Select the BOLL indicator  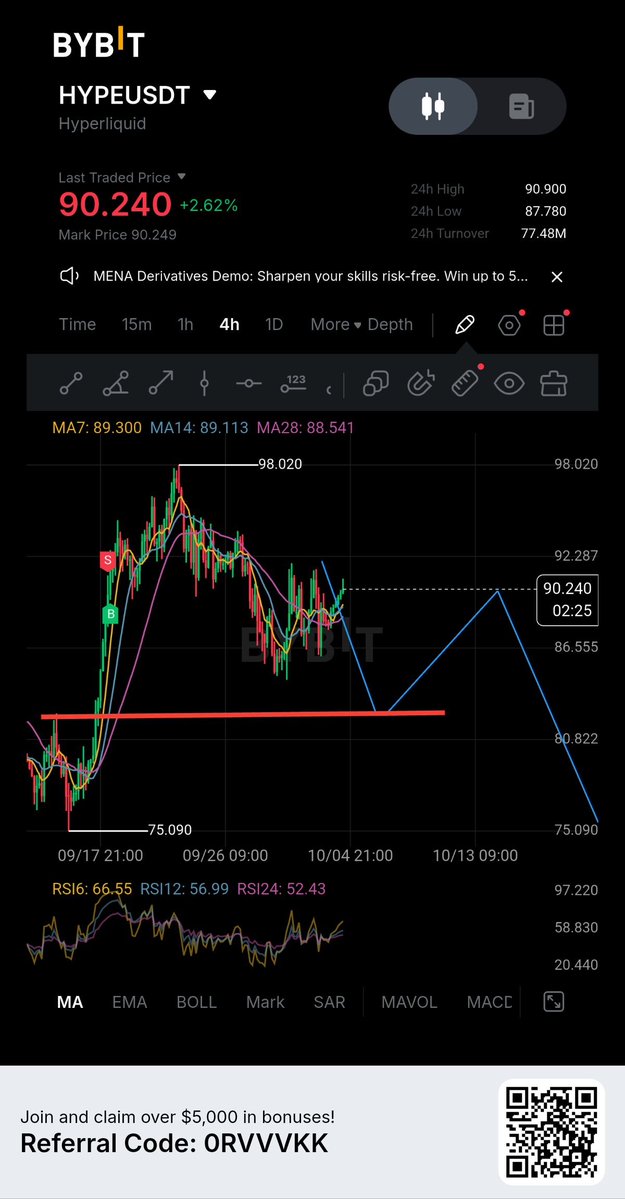[197, 1002]
